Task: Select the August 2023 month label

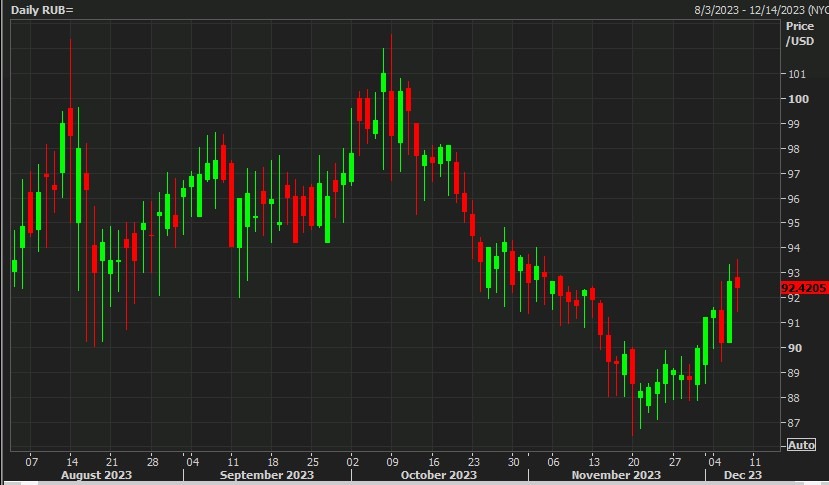Action: (x=97, y=476)
